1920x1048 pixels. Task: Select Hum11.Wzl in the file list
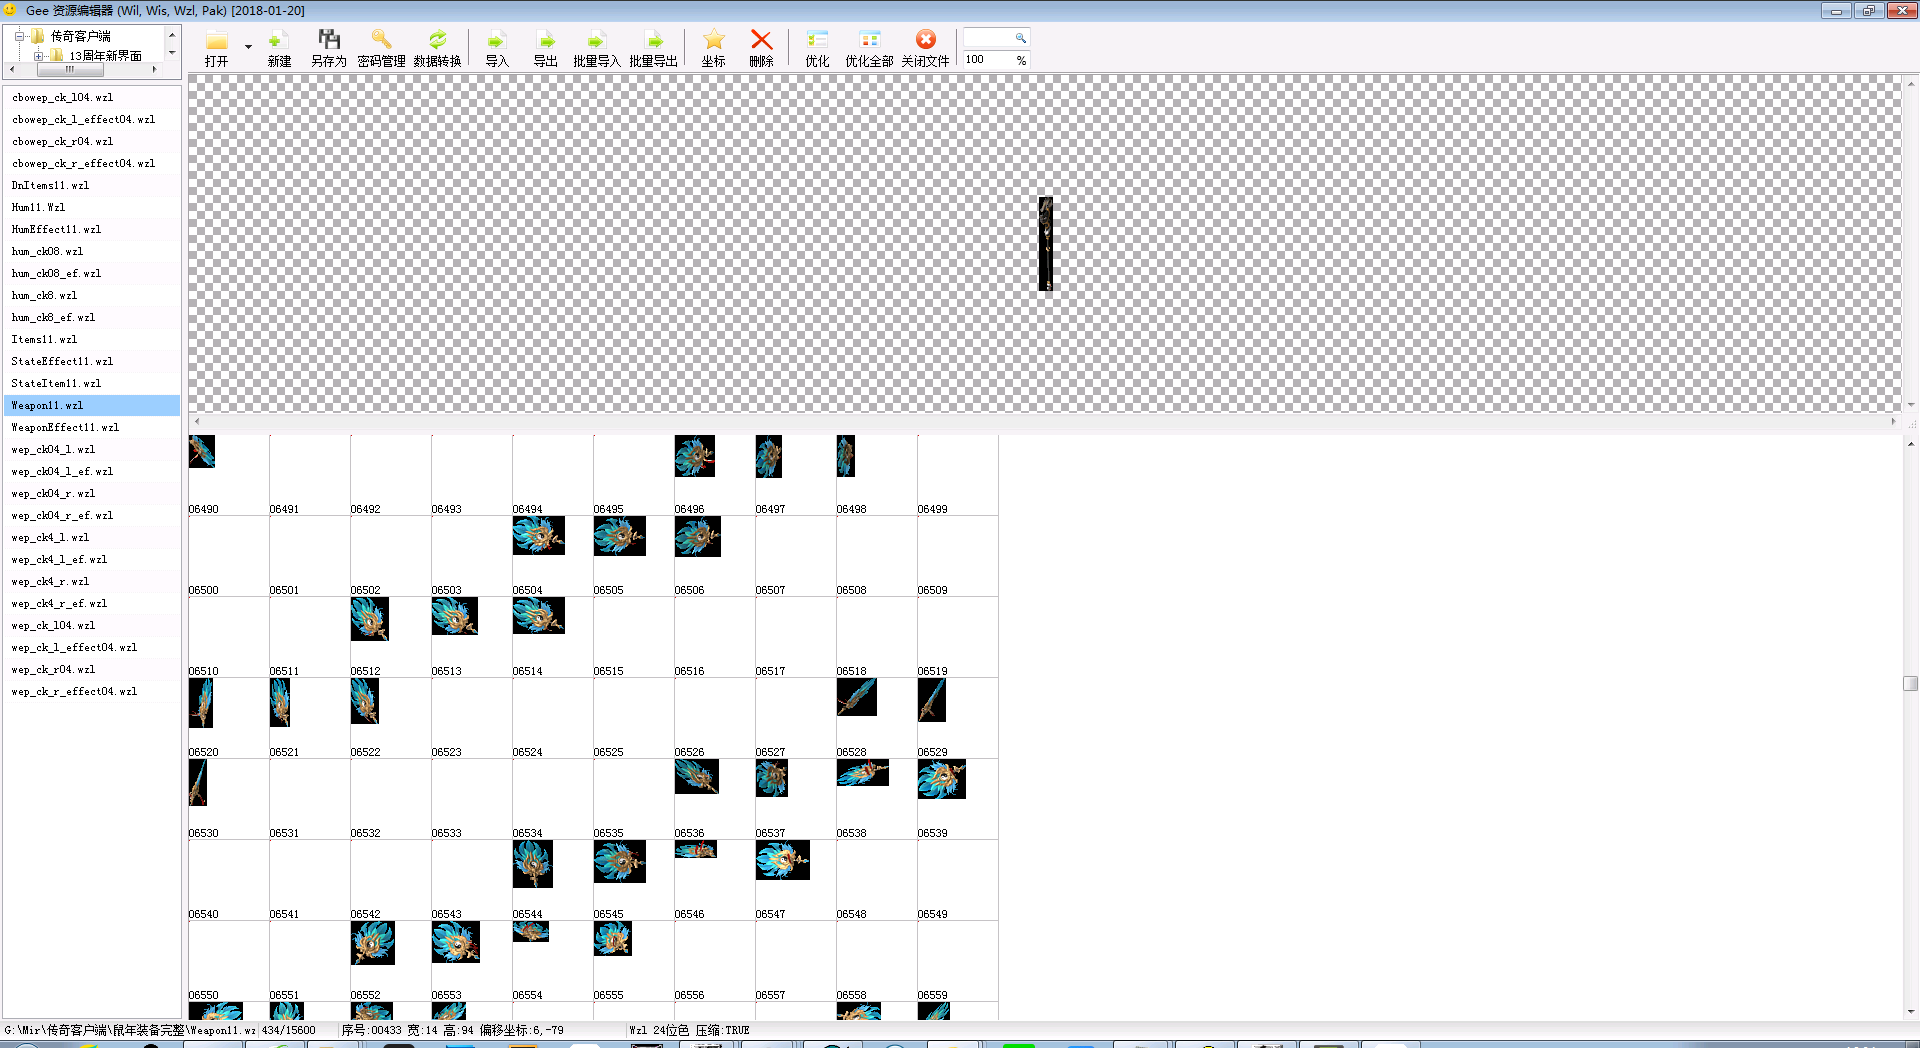(38, 207)
